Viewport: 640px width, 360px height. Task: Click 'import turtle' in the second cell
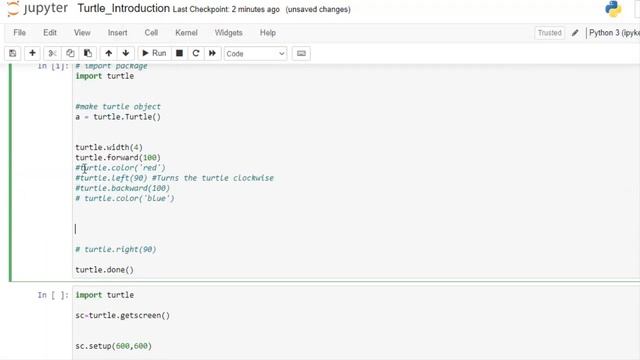click(x=104, y=295)
